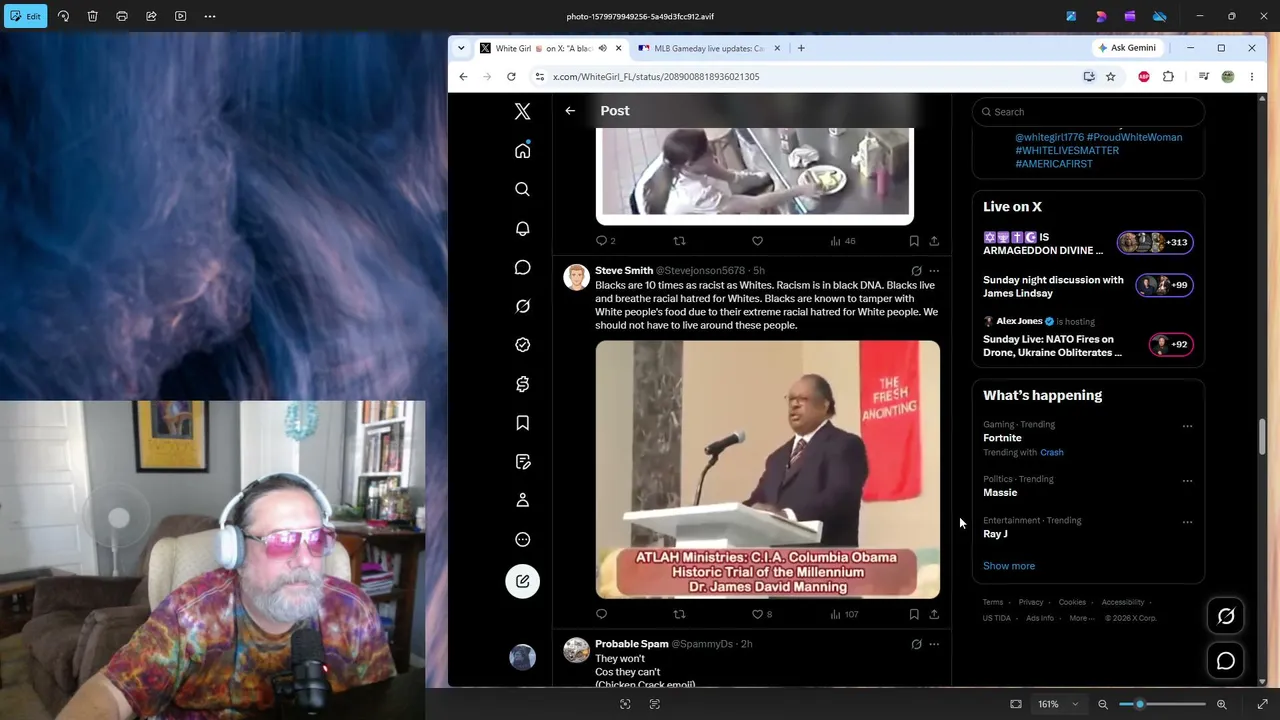The height and width of the screenshot is (720, 1280).
Task: Fit photo to window in Photos
Action: [1016, 704]
